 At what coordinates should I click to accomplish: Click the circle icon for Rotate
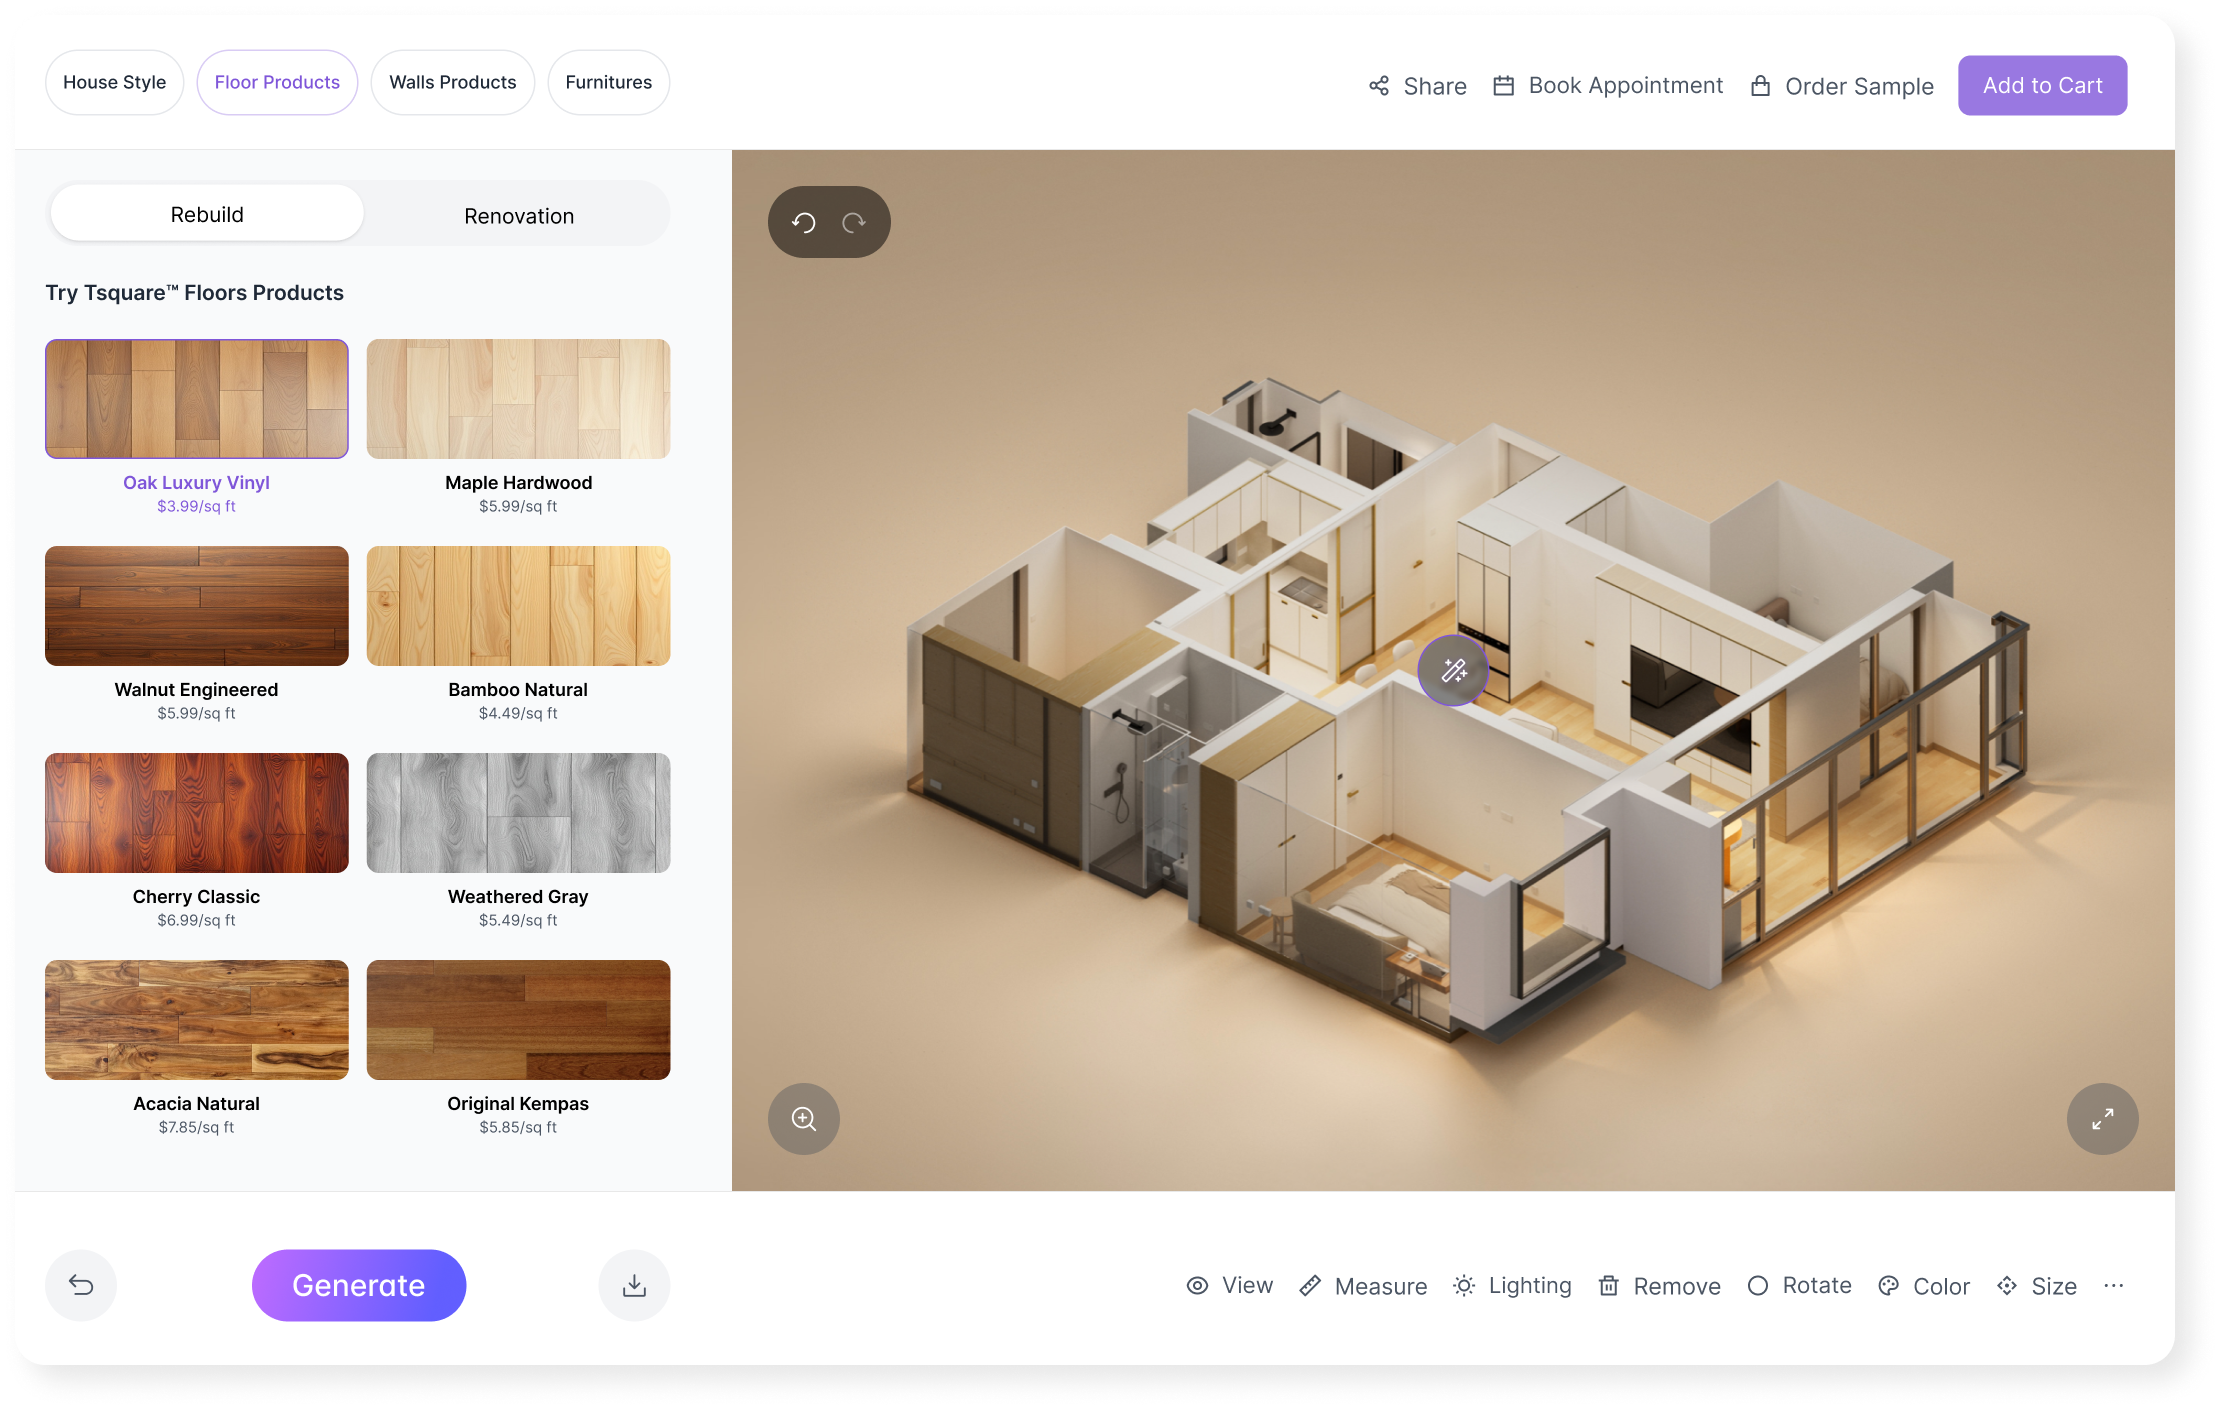pyautogui.click(x=1758, y=1286)
